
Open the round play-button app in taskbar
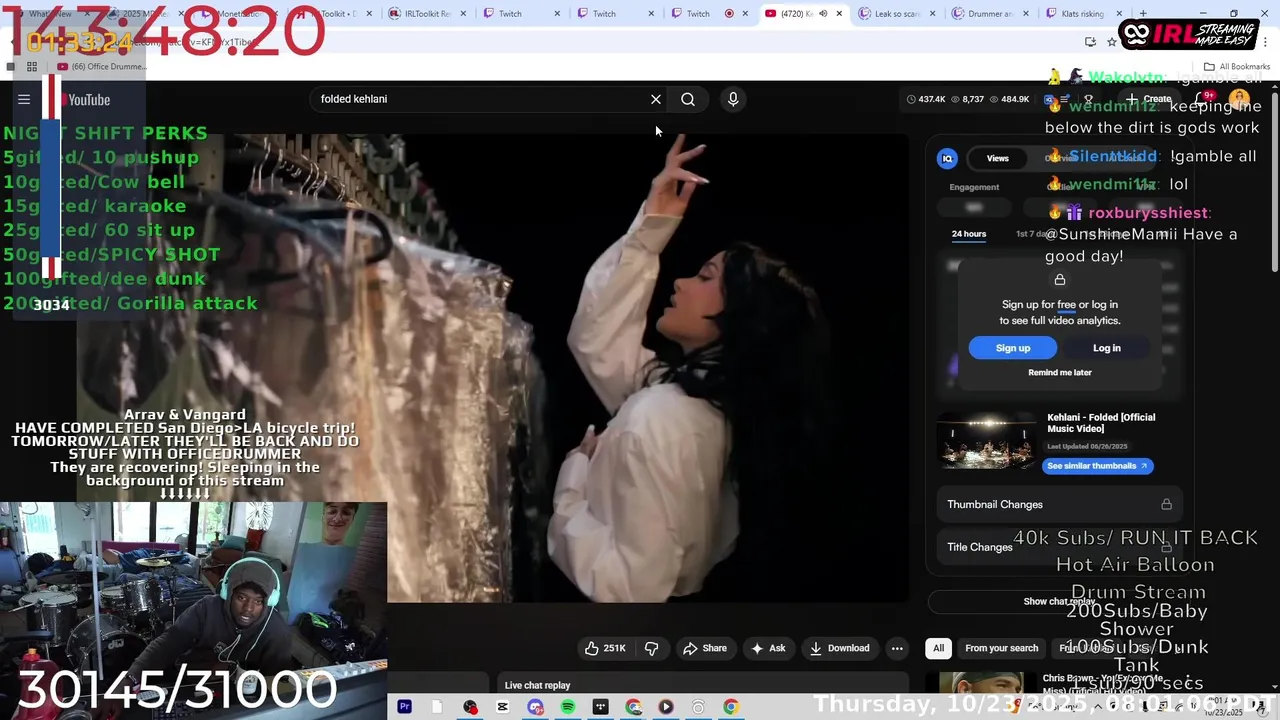tap(666, 707)
